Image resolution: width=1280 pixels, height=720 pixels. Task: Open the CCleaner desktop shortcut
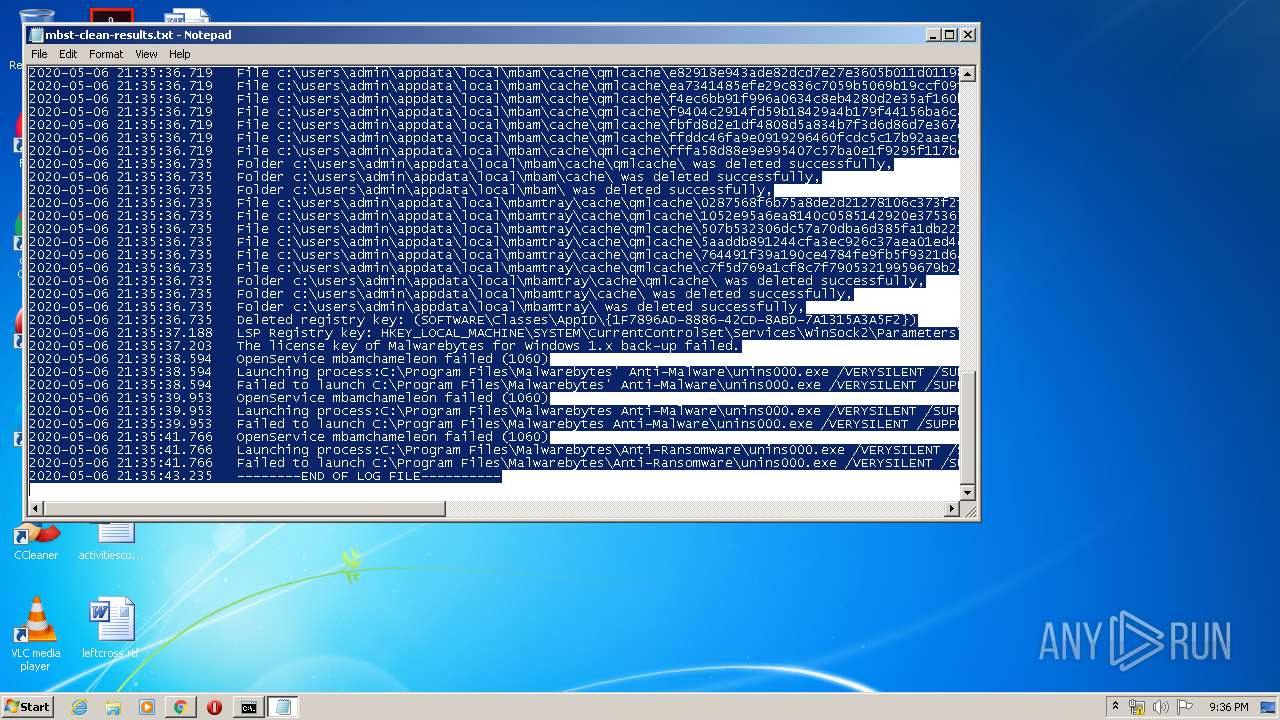[36, 541]
